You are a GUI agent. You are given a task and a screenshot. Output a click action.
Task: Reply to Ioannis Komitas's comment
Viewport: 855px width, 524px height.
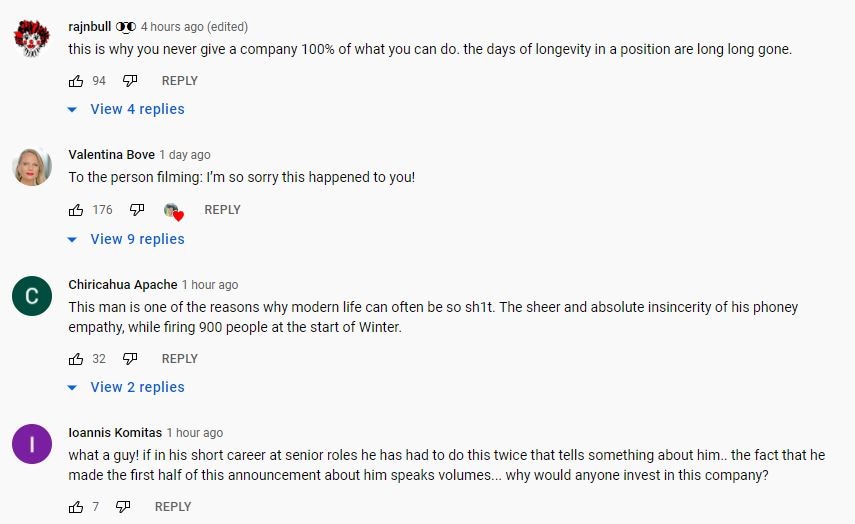173,507
